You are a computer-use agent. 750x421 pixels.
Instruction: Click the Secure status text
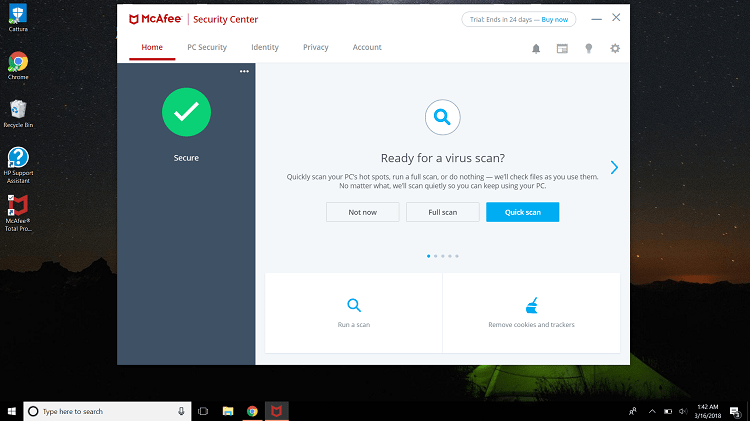pos(186,158)
